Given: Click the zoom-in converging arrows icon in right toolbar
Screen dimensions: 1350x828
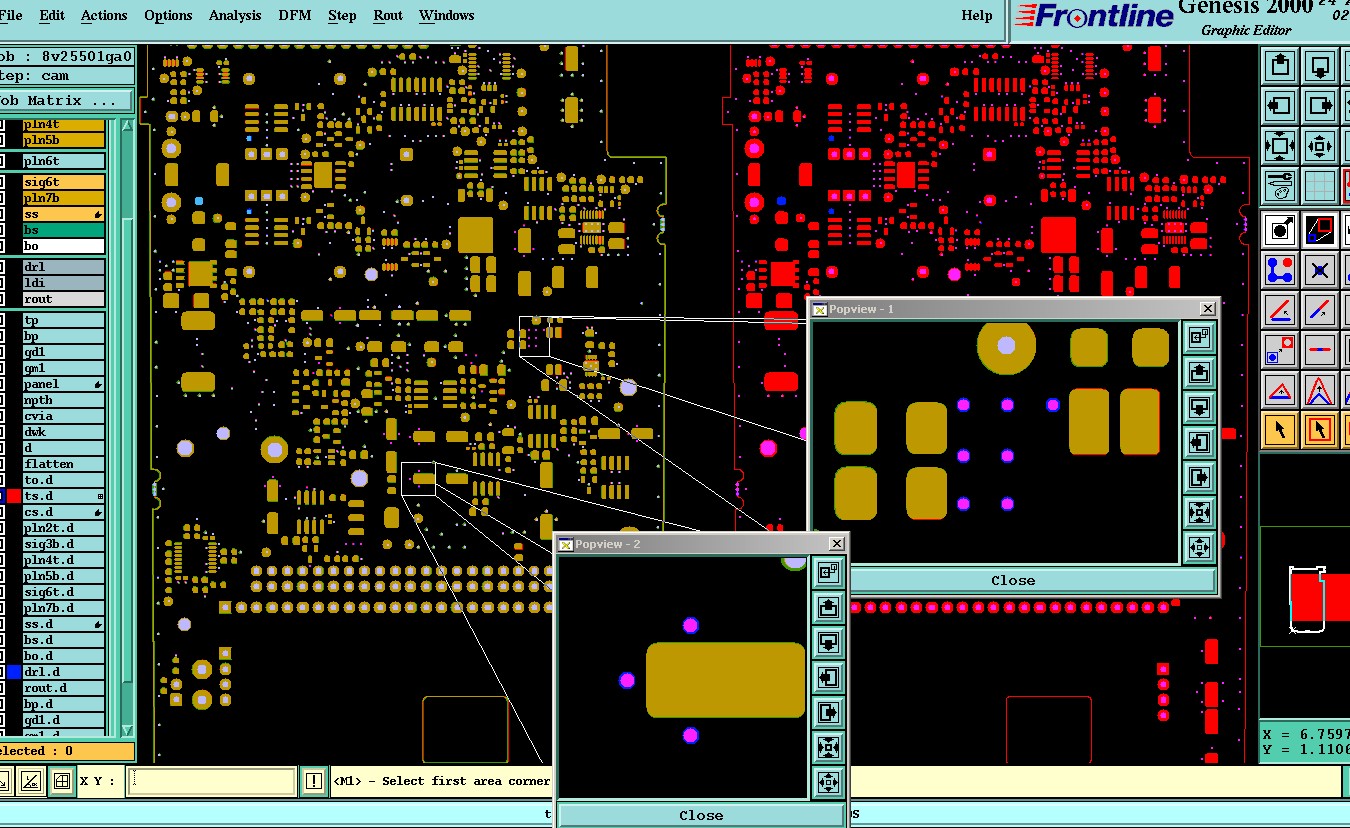Looking at the screenshot, I should pyautogui.click(x=1320, y=146).
